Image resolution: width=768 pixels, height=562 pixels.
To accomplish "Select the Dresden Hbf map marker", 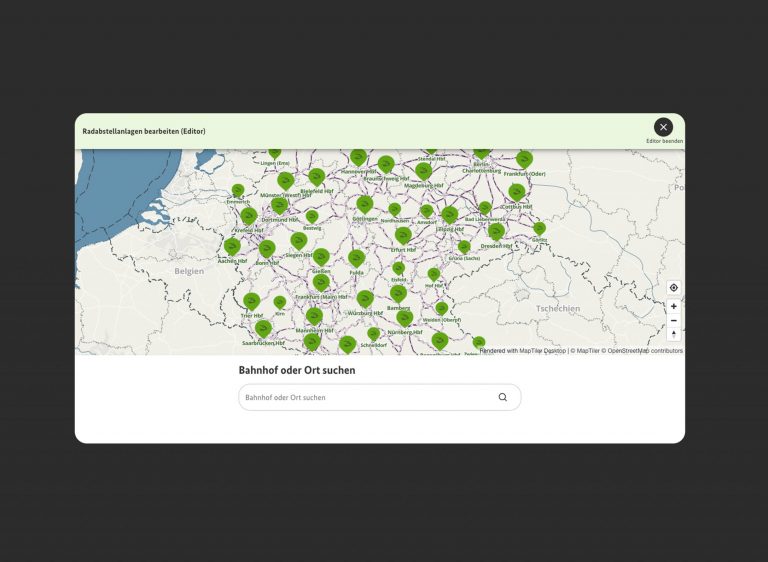I will point(496,231).
